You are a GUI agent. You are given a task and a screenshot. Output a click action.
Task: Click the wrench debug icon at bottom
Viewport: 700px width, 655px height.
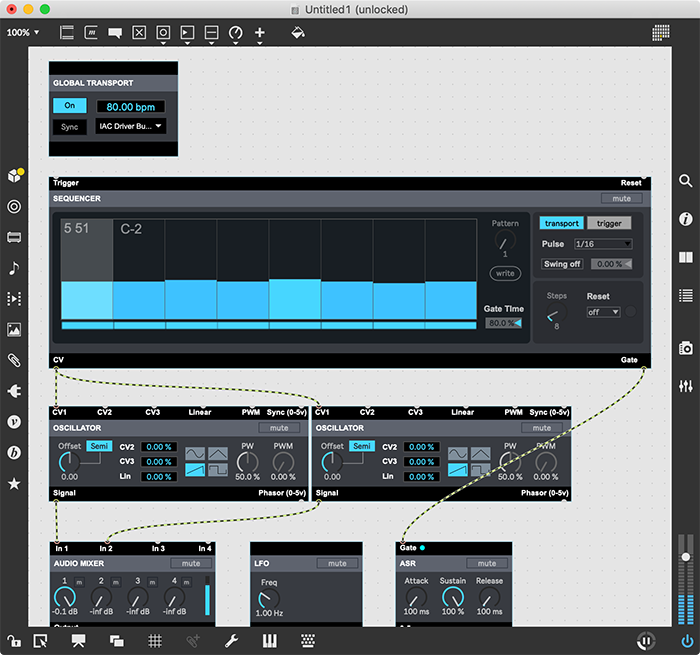[x=231, y=641]
